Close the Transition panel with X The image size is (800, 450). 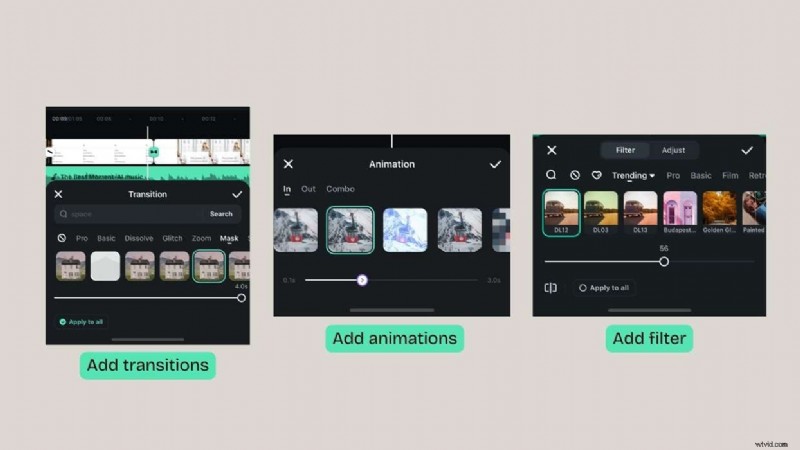[58, 194]
